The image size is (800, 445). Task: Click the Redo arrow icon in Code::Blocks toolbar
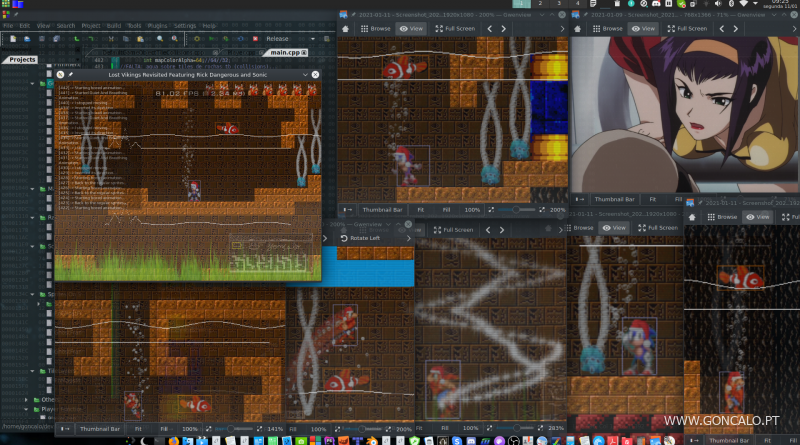(91, 39)
